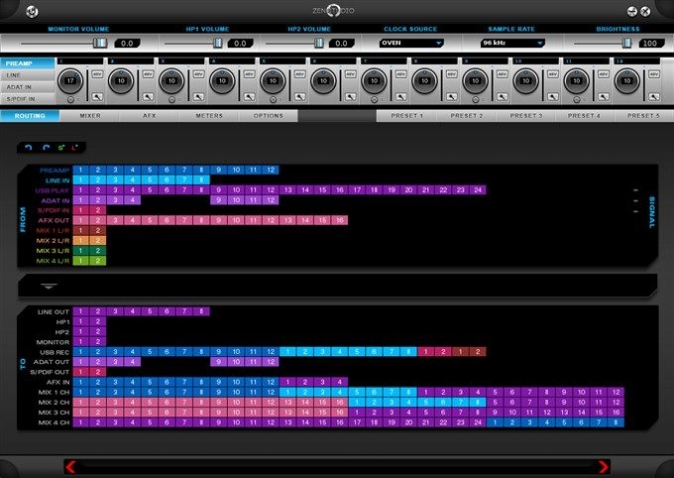Click the red right arrow at bottom

(x=602, y=466)
